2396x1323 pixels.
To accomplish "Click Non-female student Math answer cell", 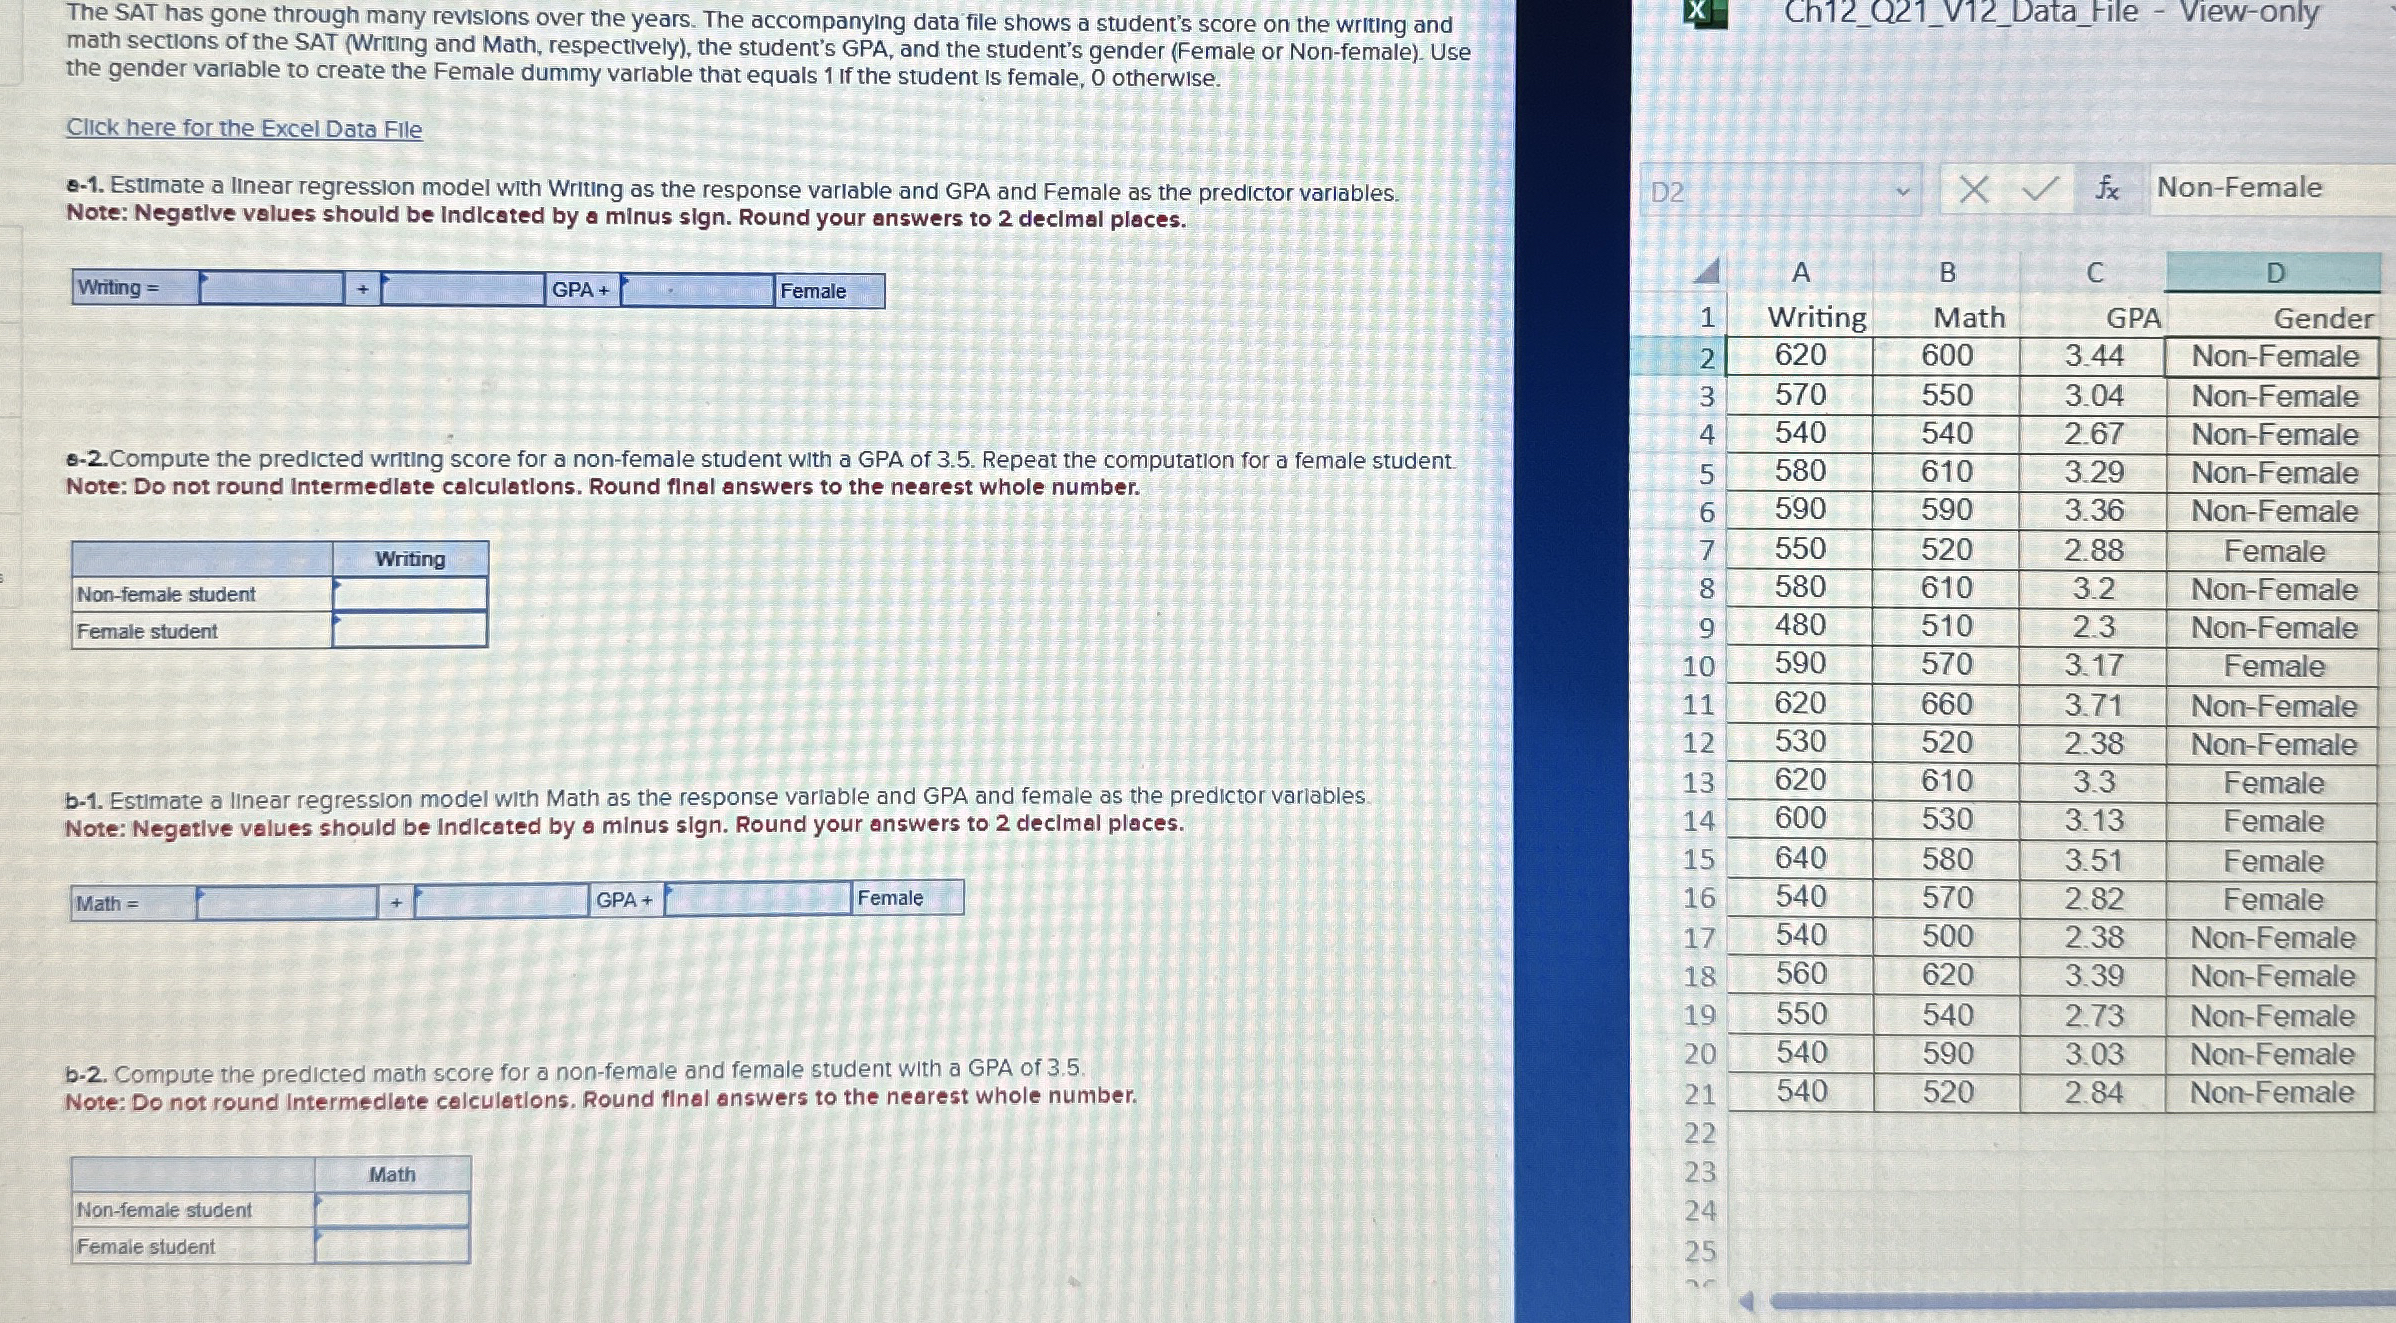I will tap(392, 1210).
